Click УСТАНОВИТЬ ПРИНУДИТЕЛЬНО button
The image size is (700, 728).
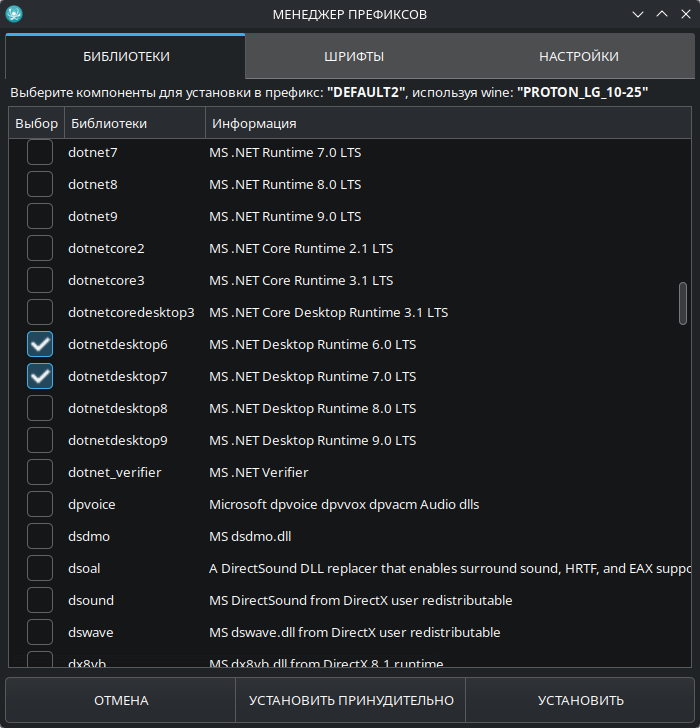point(351,700)
